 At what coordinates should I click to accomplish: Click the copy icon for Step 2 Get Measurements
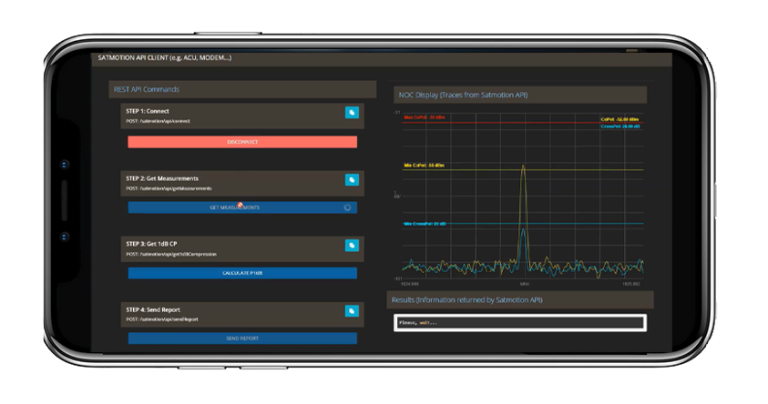click(x=352, y=180)
